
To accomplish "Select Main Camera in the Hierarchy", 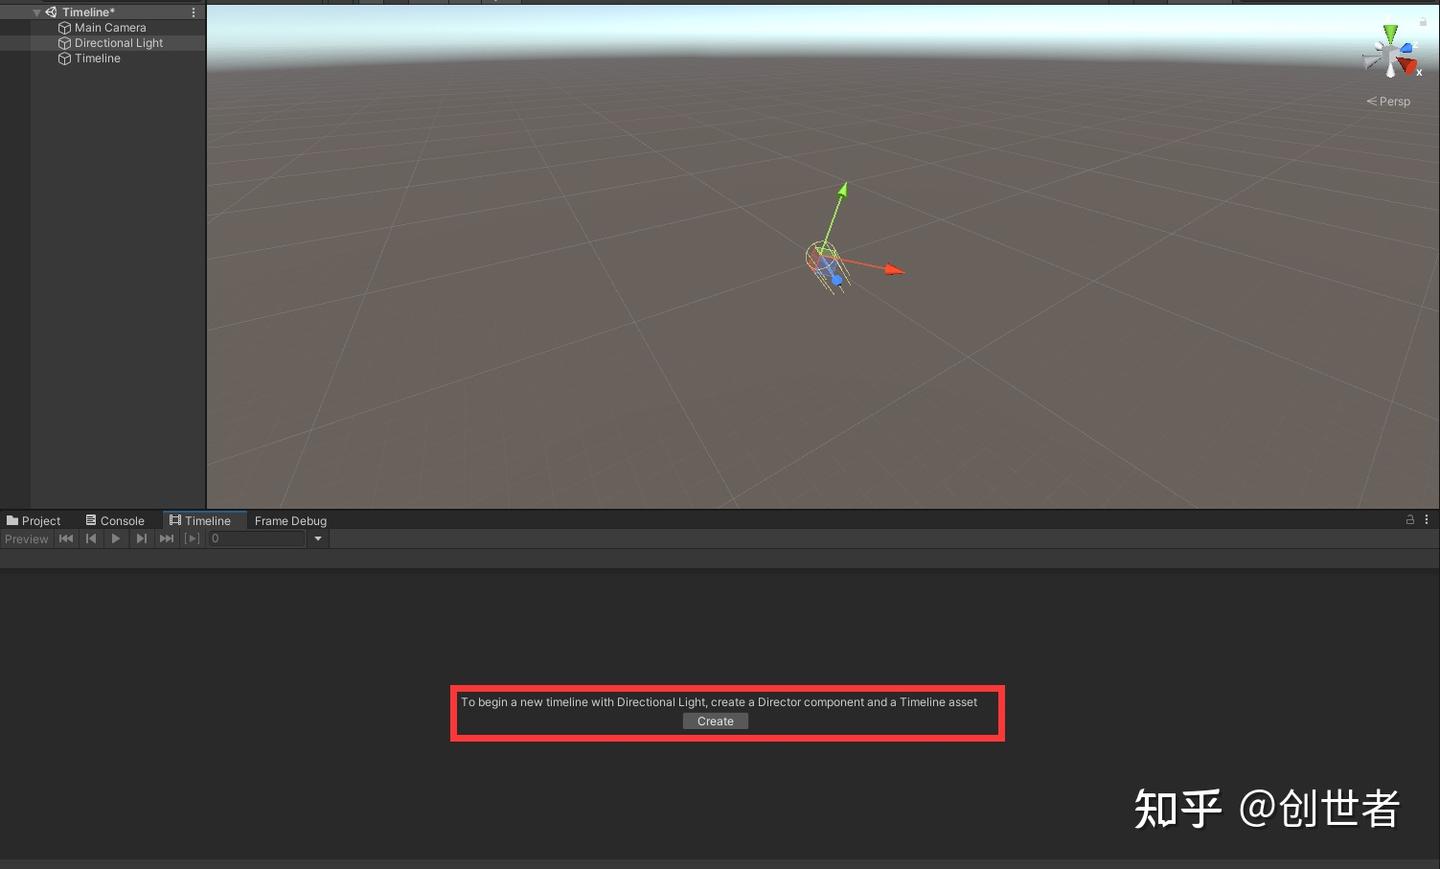I will pos(109,27).
